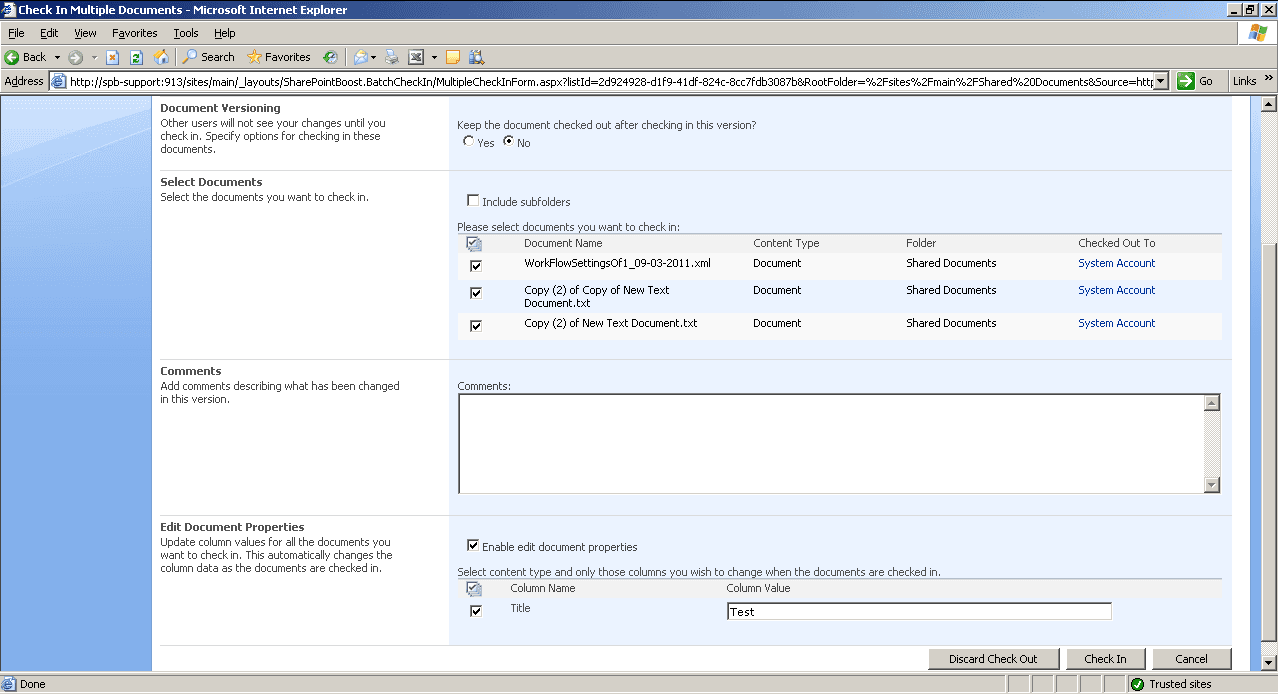This screenshot has height=695, width=1278.
Task: Click the Trusted sites status icon
Action: [1137, 684]
